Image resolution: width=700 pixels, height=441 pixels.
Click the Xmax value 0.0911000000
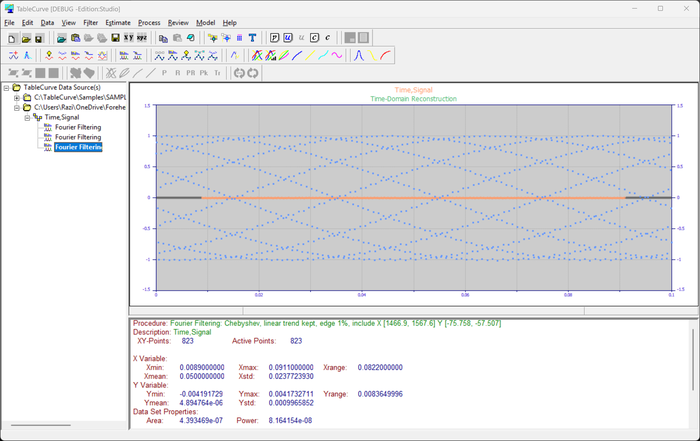pyautogui.click(x=291, y=367)
